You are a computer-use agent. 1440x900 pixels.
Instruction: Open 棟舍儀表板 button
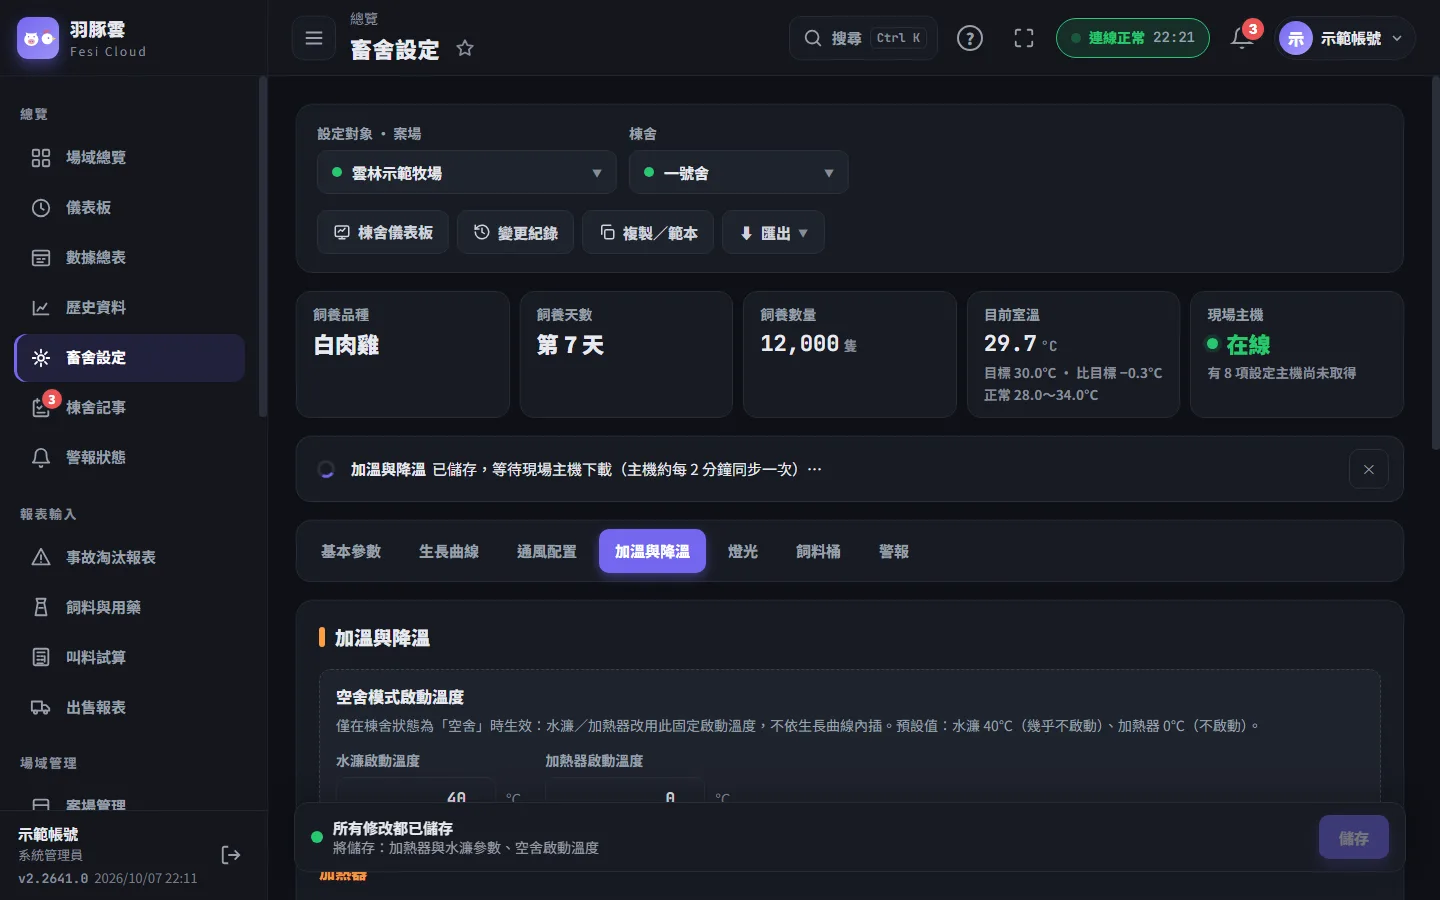tap(383, 233)
